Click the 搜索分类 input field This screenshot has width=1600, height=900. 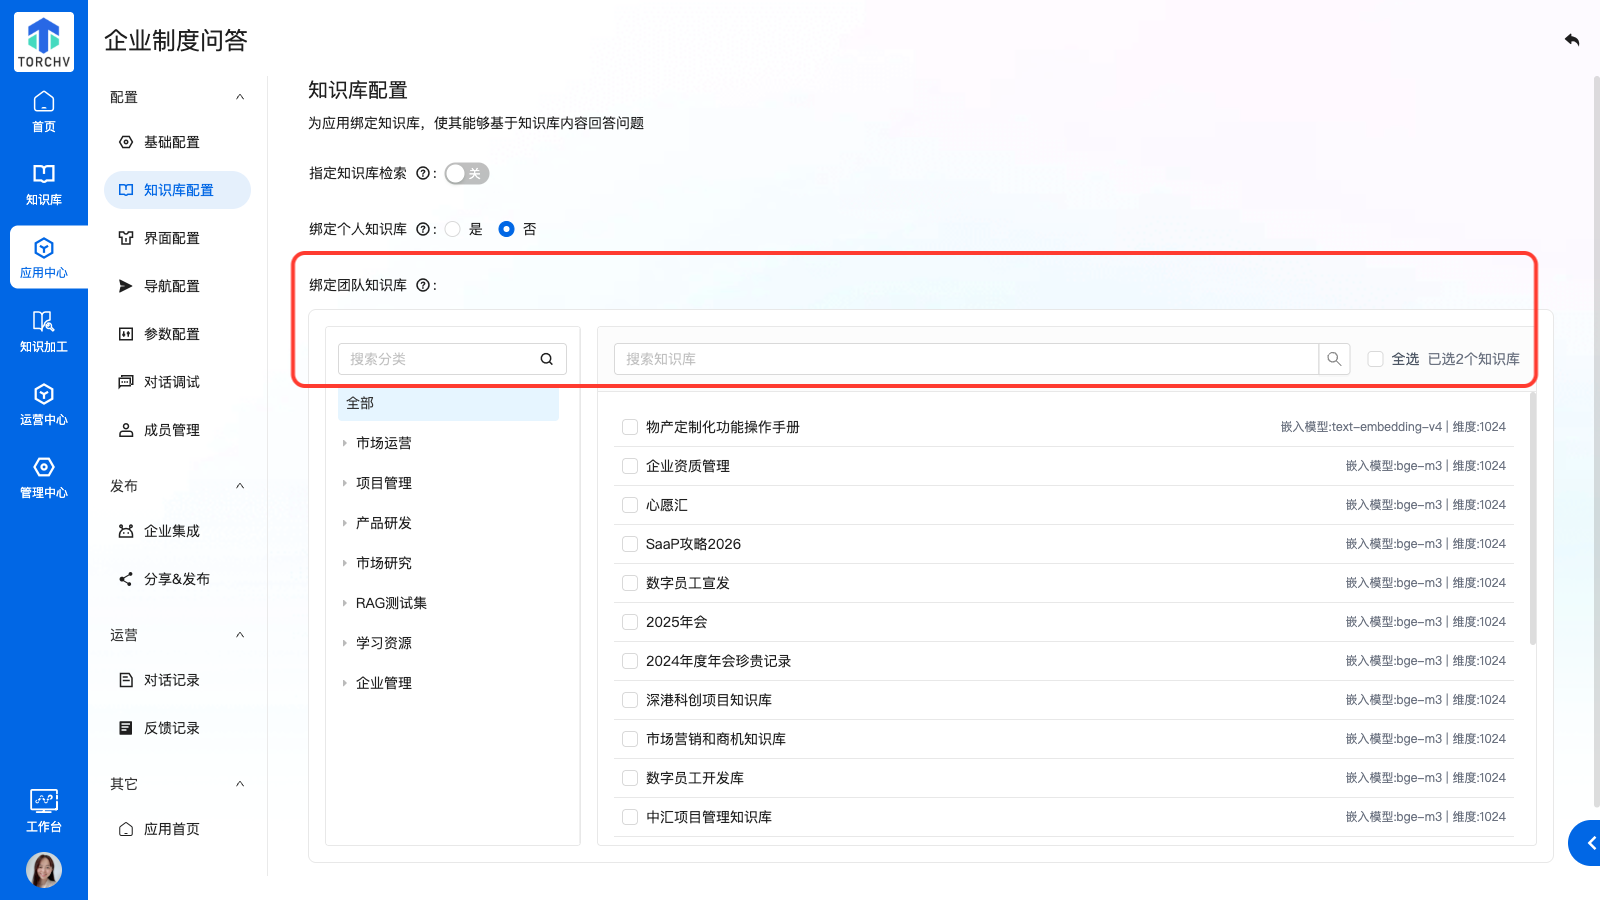tap(438, 359)
